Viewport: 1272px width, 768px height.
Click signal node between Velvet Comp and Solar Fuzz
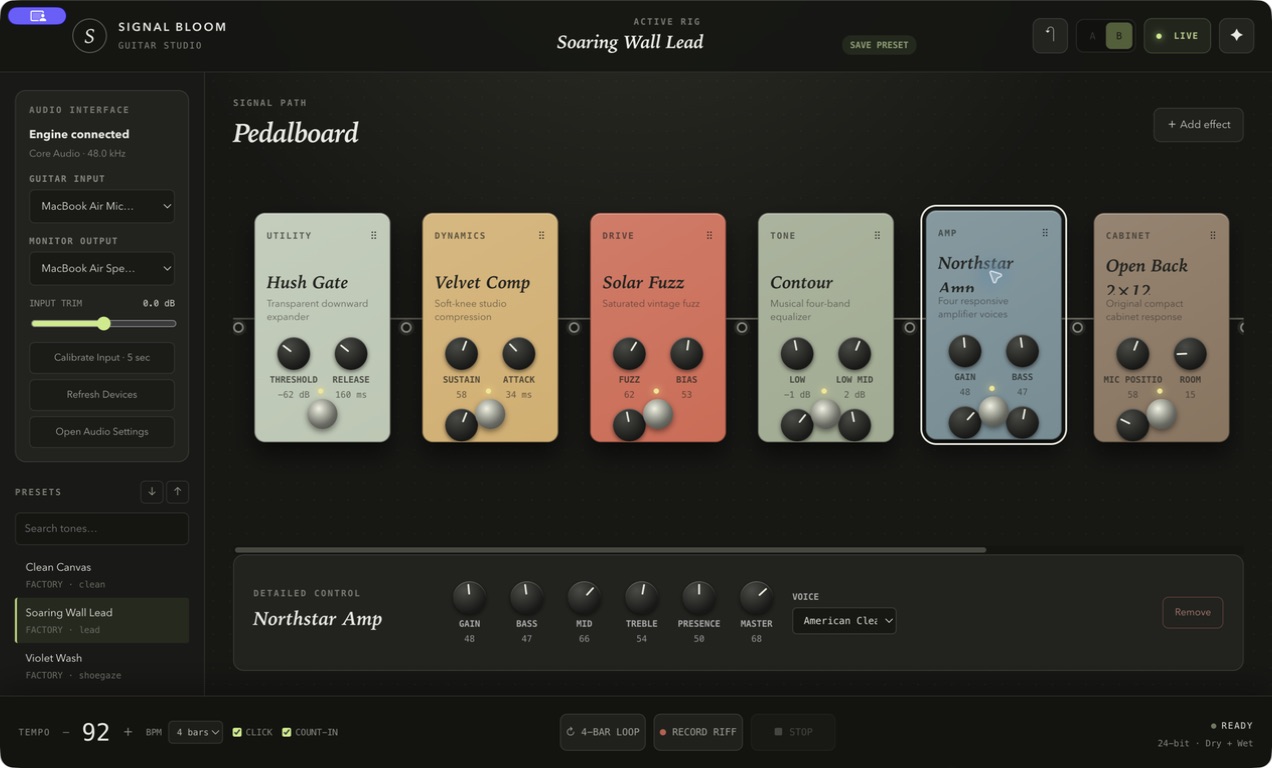coord(574,327)
